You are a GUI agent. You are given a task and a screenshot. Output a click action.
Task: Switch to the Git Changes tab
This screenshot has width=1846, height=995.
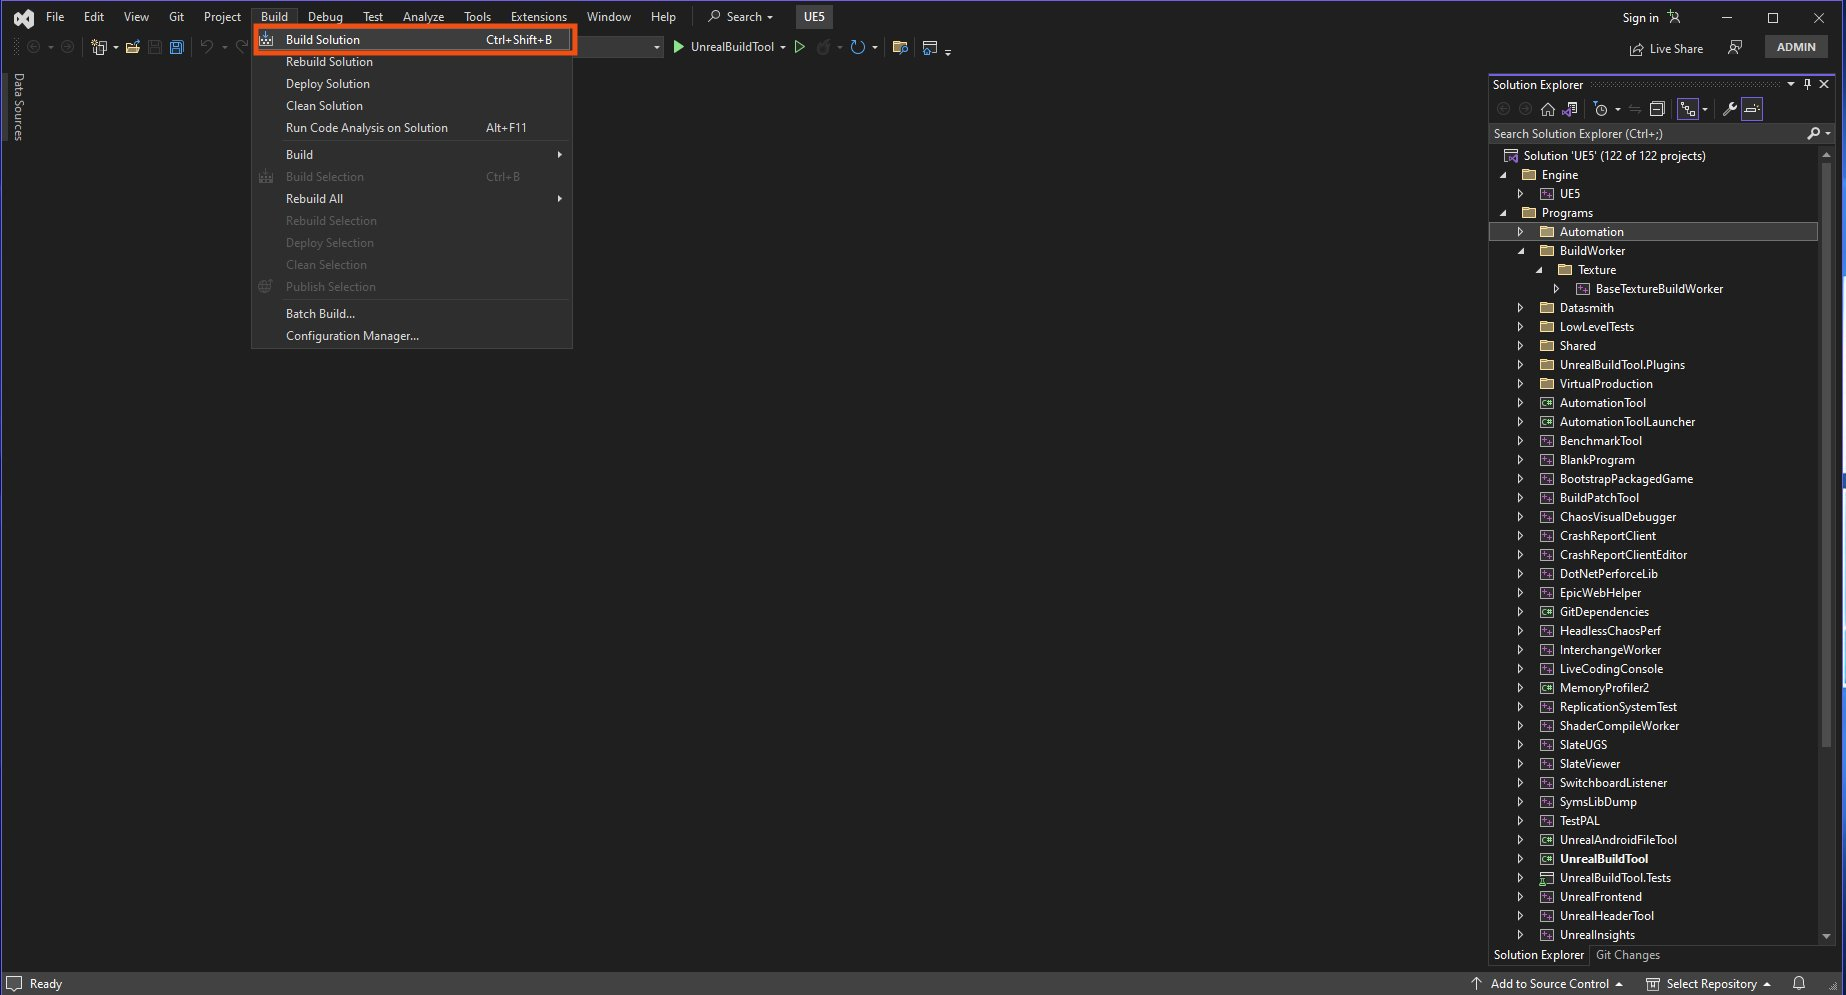pyautogui.click(x=1628, y=955)
